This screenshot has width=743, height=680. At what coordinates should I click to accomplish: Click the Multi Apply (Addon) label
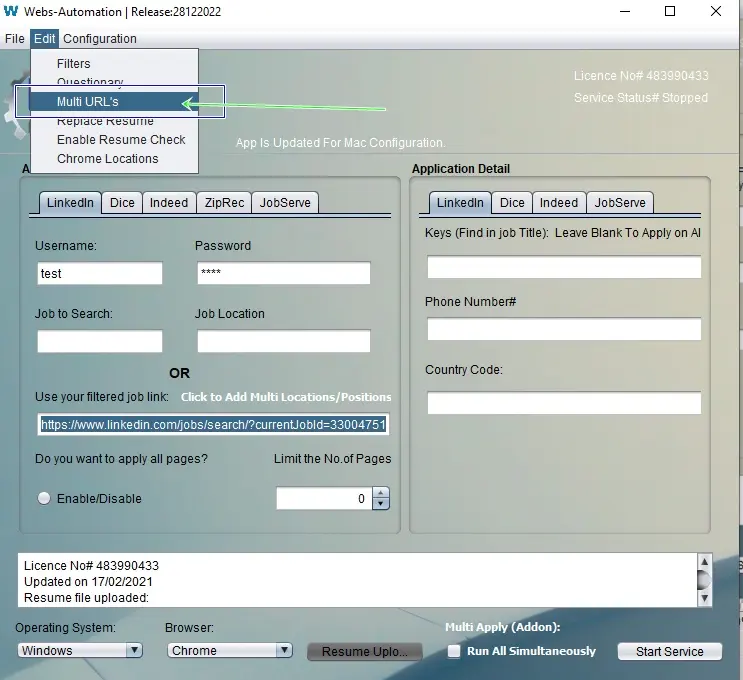(503, 627)
